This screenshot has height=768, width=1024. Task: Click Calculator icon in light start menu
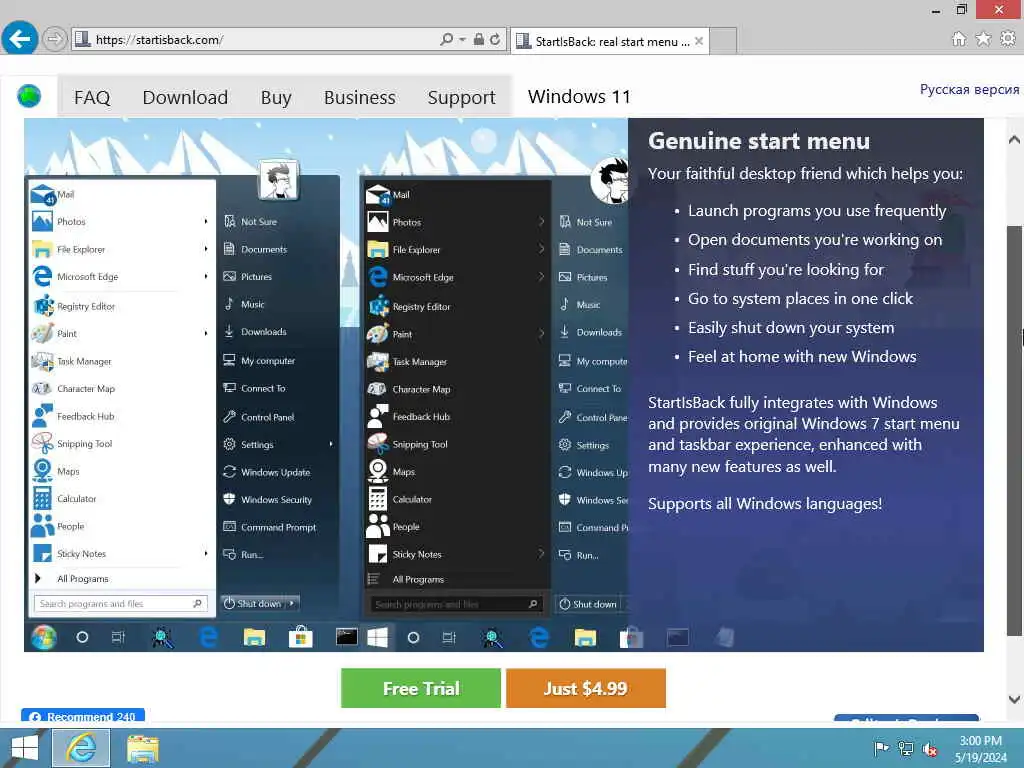click(42, 498)
